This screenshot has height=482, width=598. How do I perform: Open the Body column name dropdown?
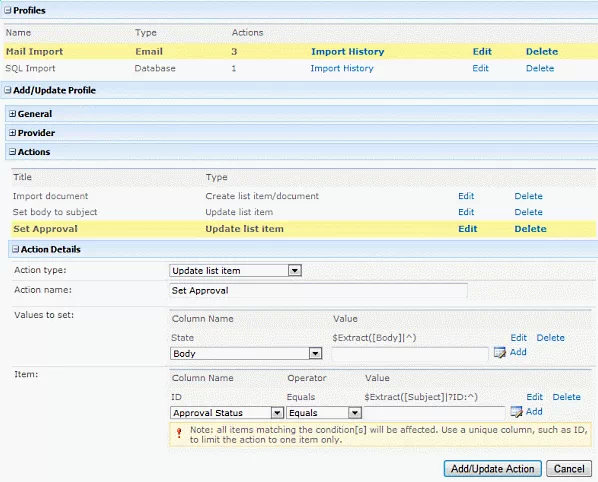(x=315, y=353)
